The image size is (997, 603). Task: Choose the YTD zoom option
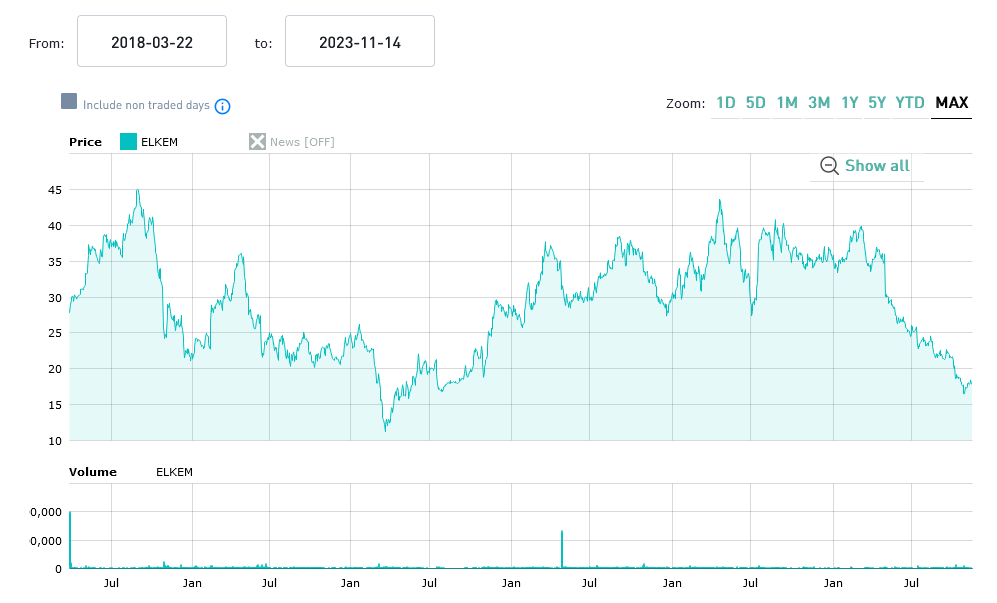pos(910,103)
